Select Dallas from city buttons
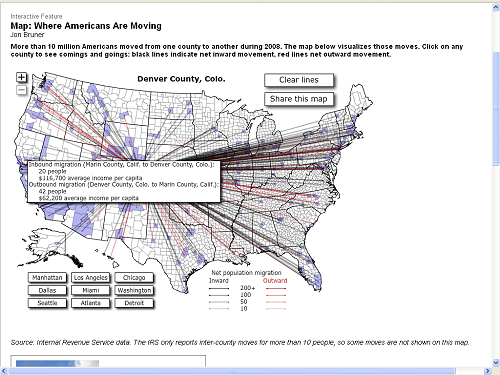This screenshot has width=500, height=375. tap(47, 290)
